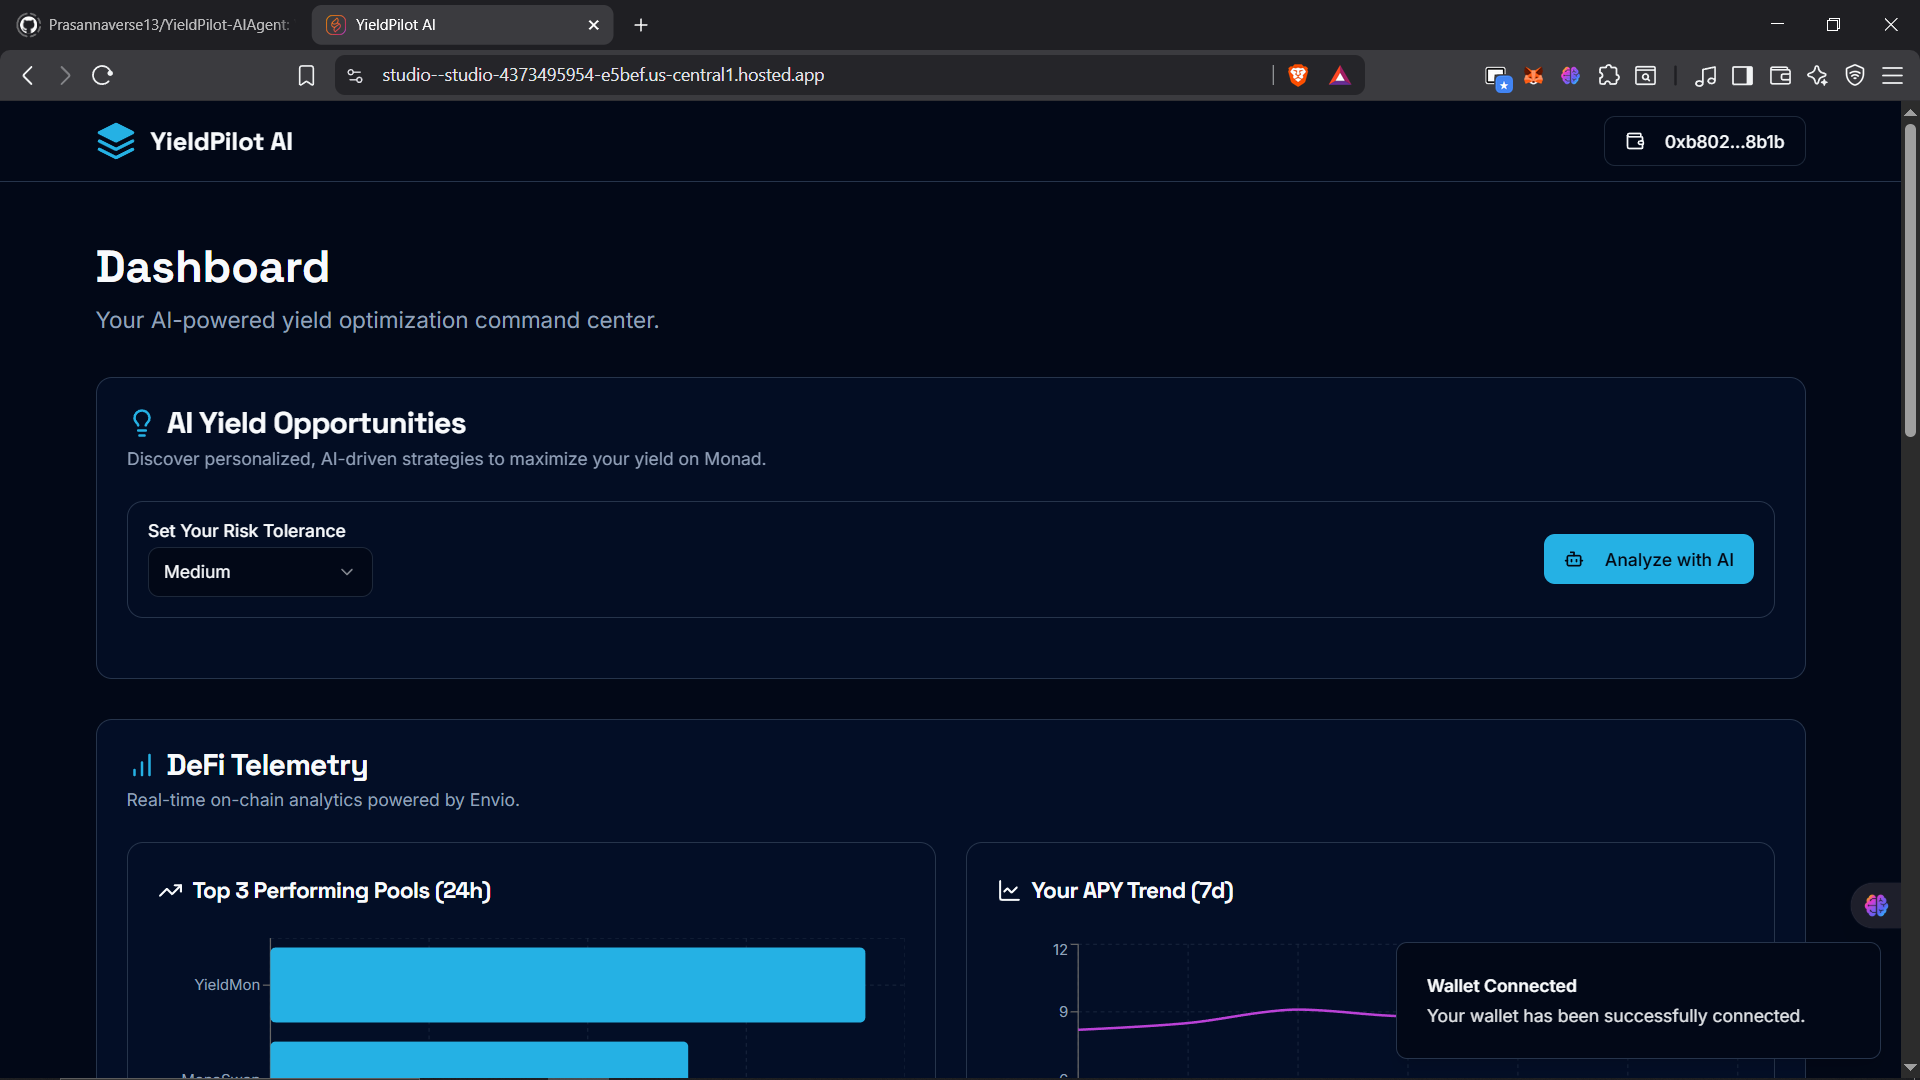
Task: Switch to the Prasannaverse13 GitHub tab
Action: click(x=160, y=25)
